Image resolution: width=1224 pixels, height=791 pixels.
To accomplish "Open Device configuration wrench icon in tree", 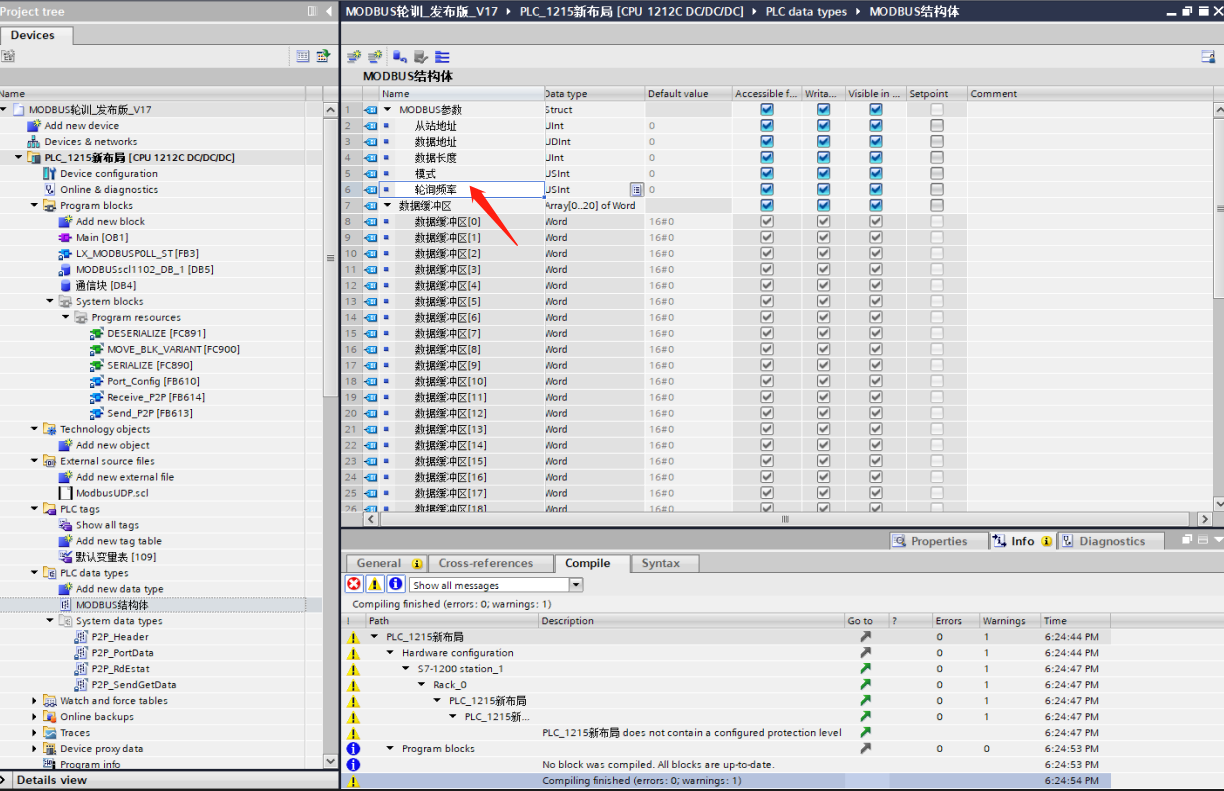I will click(x=50, y=174).
